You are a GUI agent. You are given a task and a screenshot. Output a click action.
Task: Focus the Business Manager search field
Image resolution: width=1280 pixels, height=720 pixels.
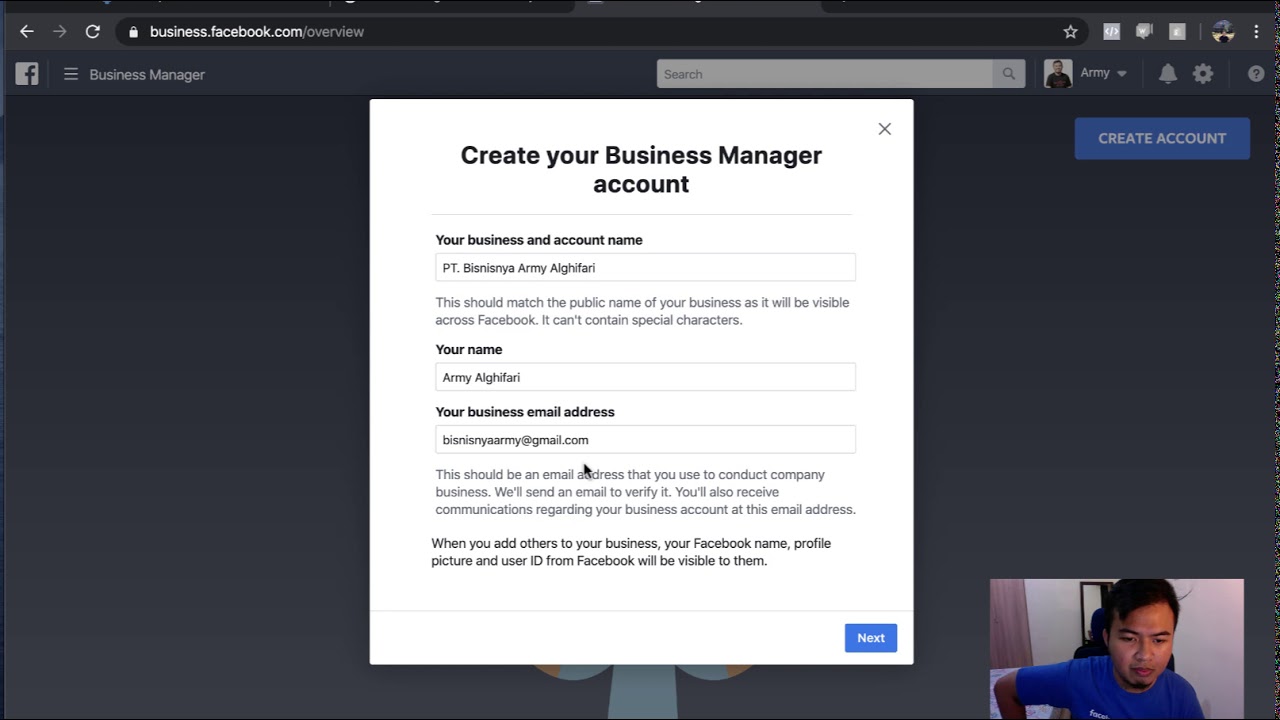825,74
